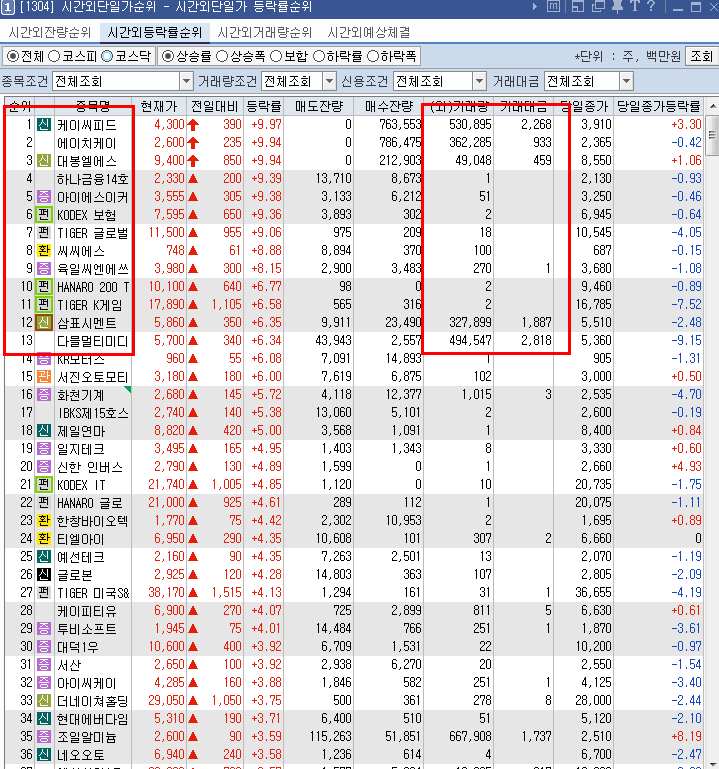Click the 증 badge beside 조일알미늄
The height and width of the screenshot is (769, 719).
point(44,736)
